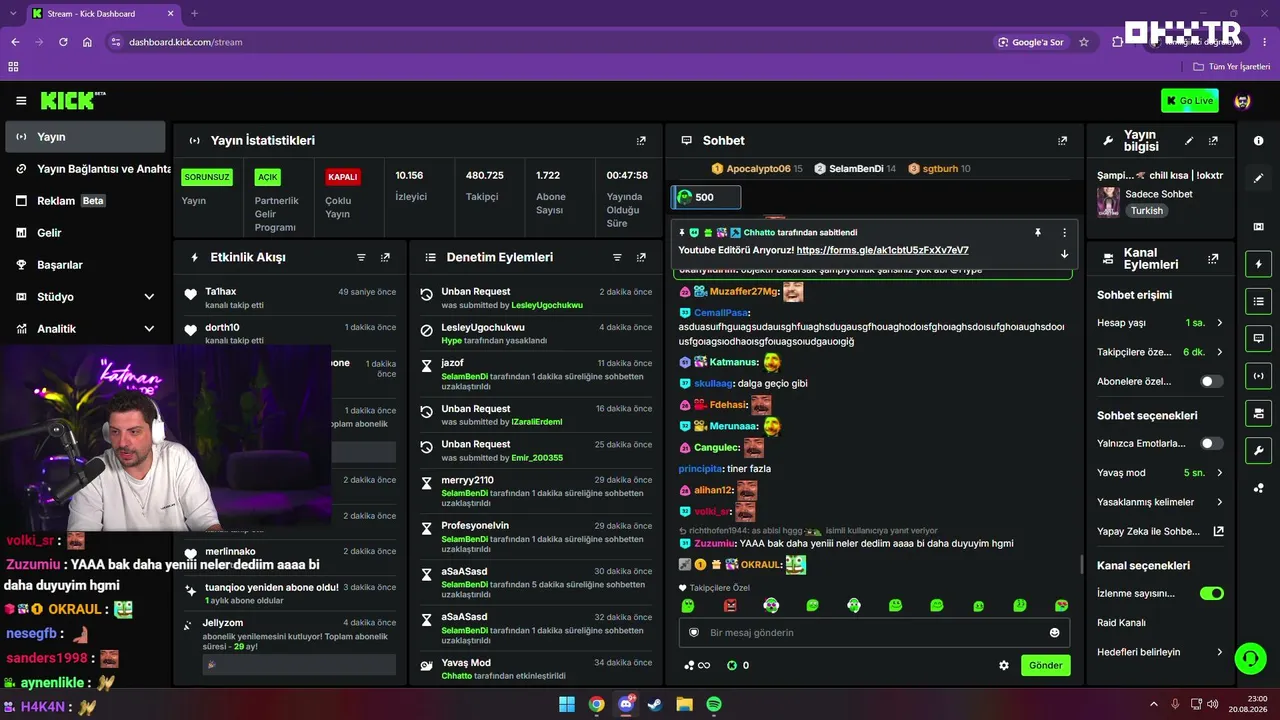Click the Turkish language tag

tap(1147, 211)
